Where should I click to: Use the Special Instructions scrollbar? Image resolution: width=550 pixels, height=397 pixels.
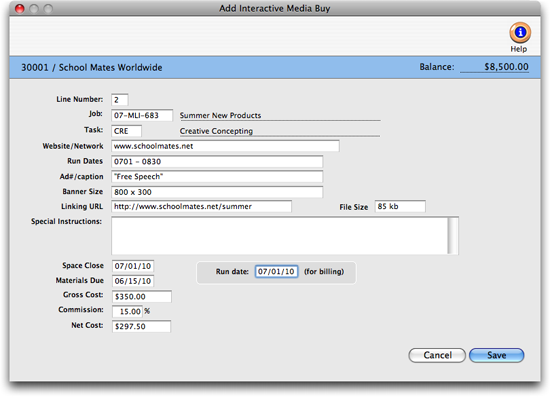click(453, 236)
